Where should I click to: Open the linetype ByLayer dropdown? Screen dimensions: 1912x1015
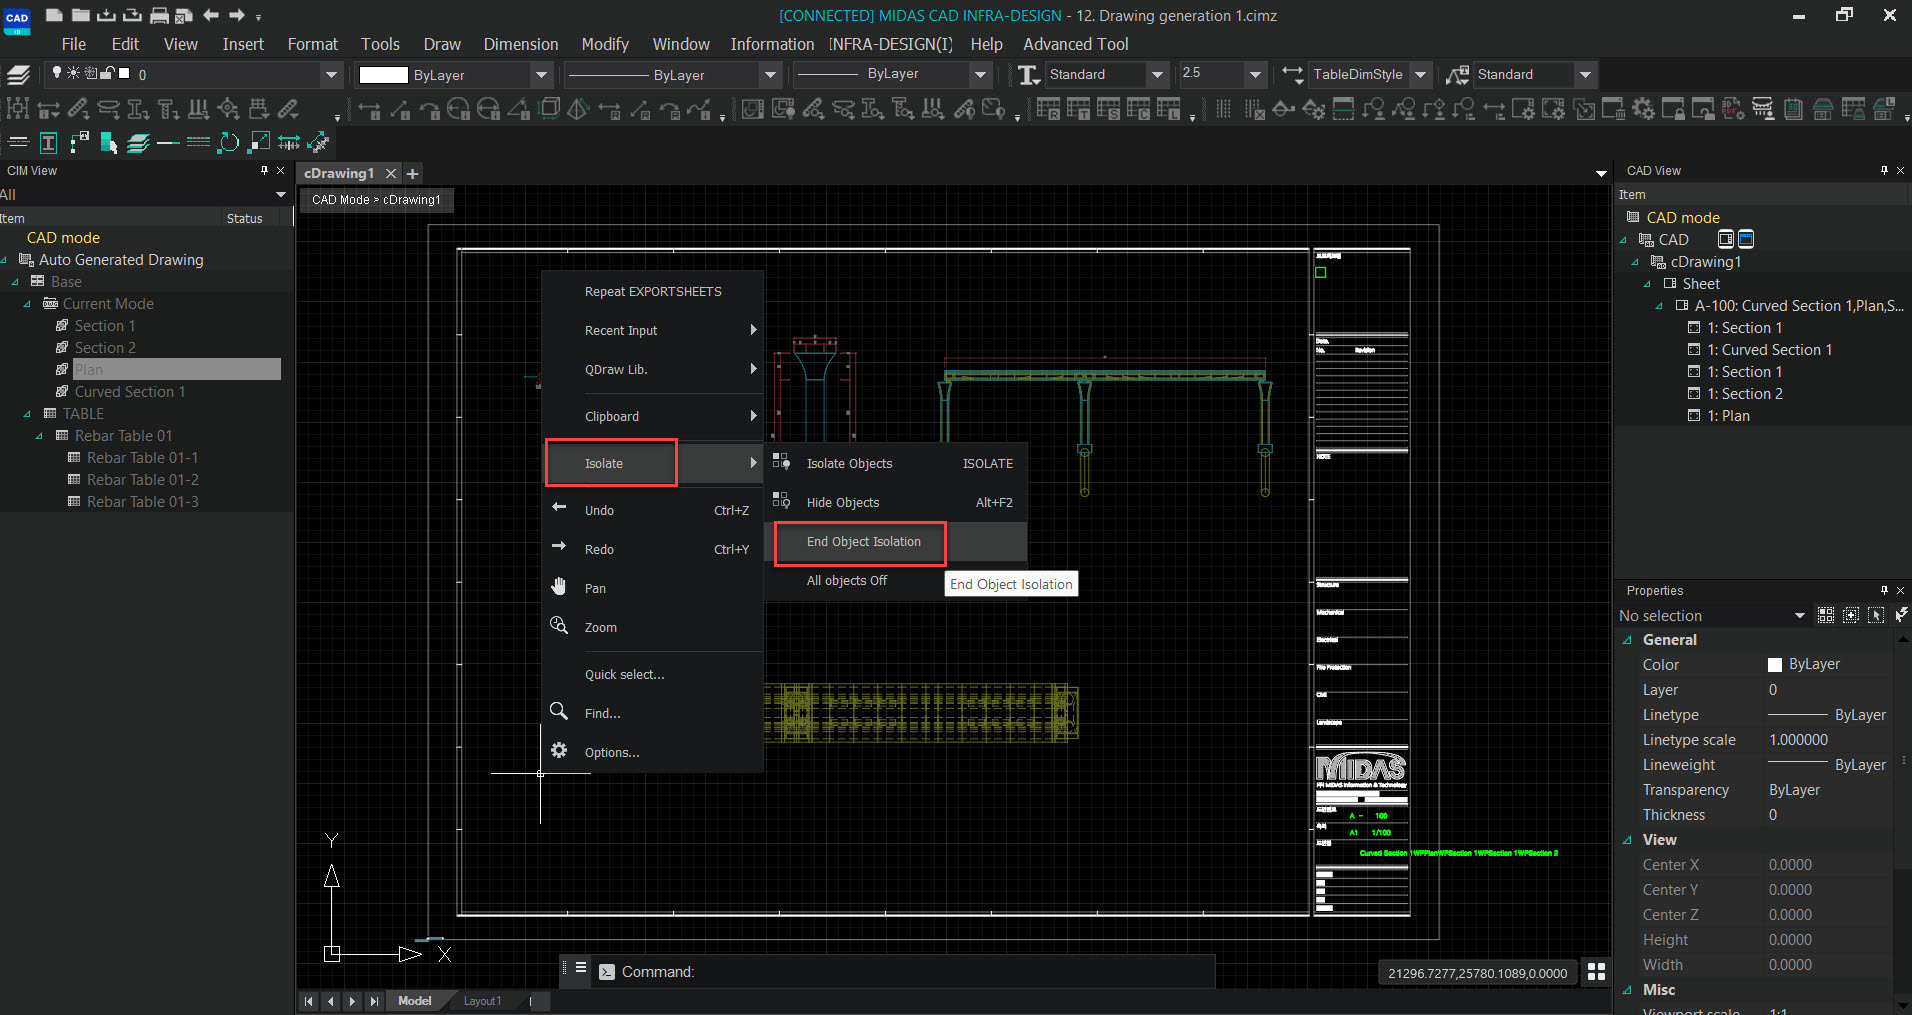click(x=770, y=74)
